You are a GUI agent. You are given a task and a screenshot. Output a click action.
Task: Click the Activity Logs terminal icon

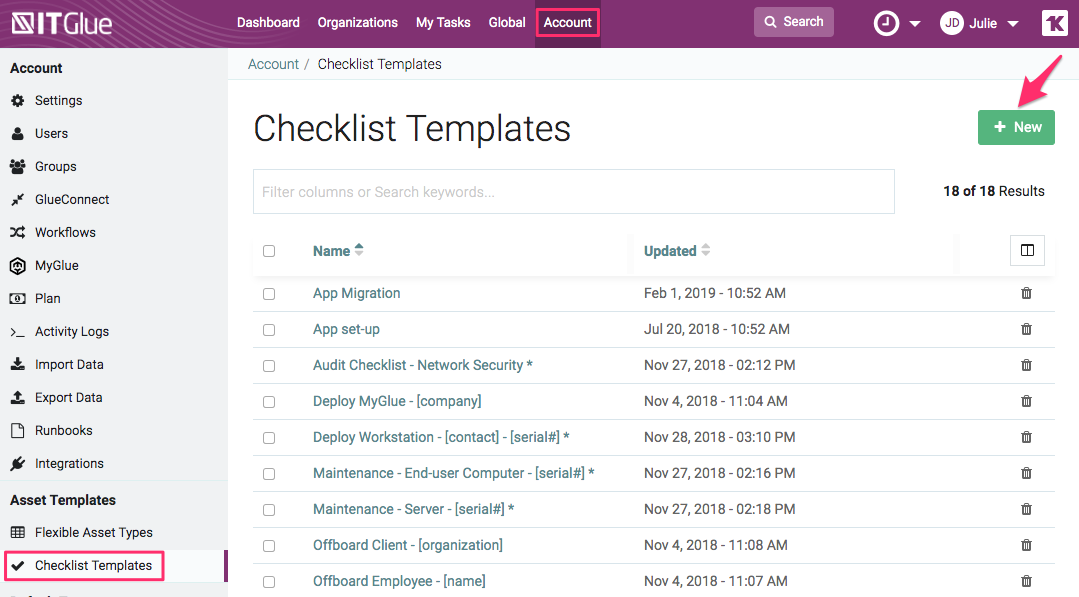tap(18, 332)
